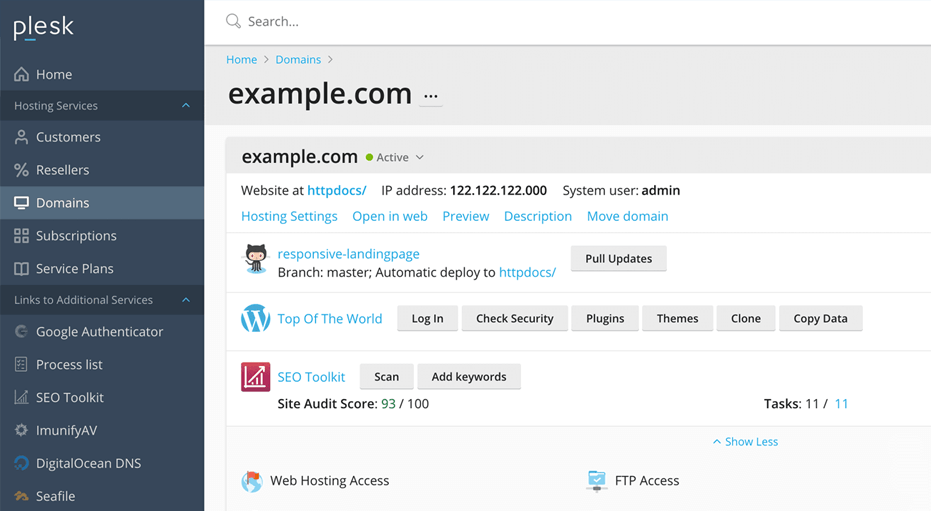The height and width of the screenshot is (511, 931).
Task: Click the search magnifier icon
Action: (233, 21)
